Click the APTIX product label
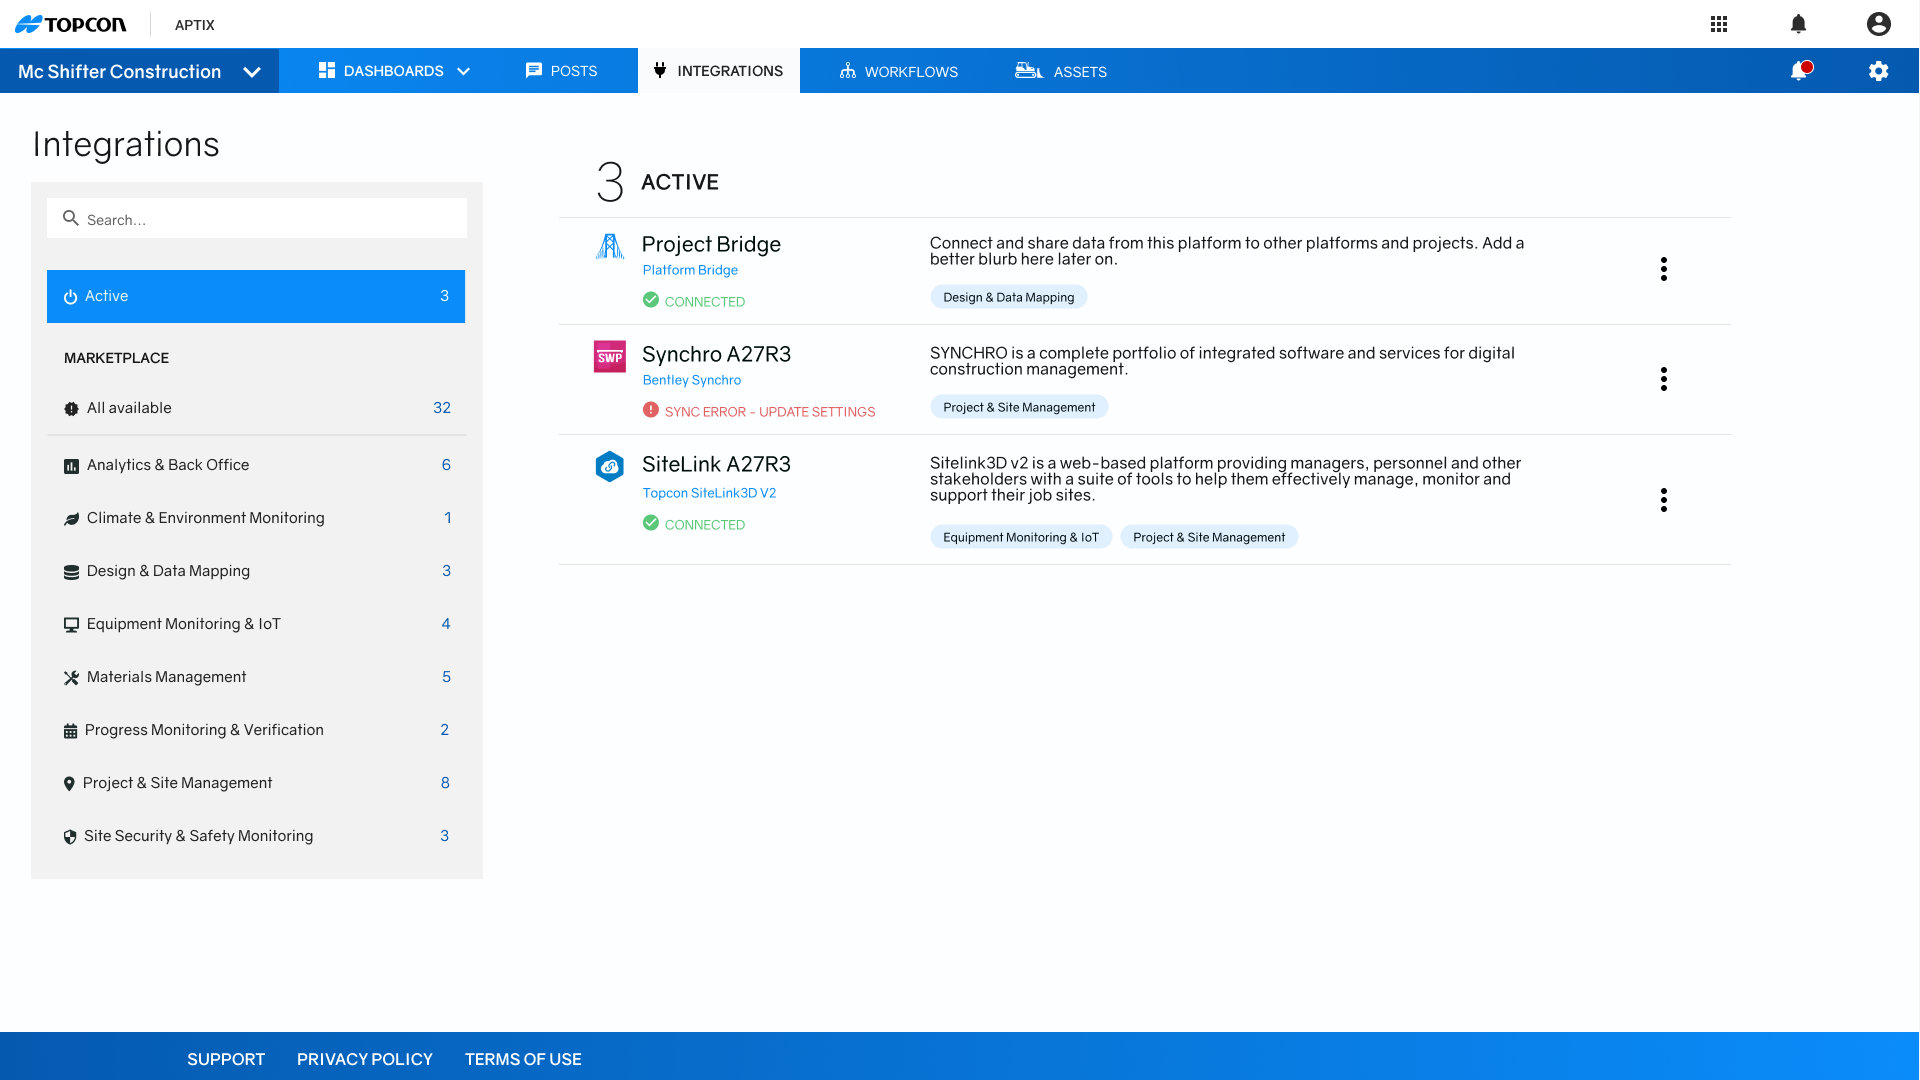This screenshot has height=1080, width=1920. tap(195, 25)
